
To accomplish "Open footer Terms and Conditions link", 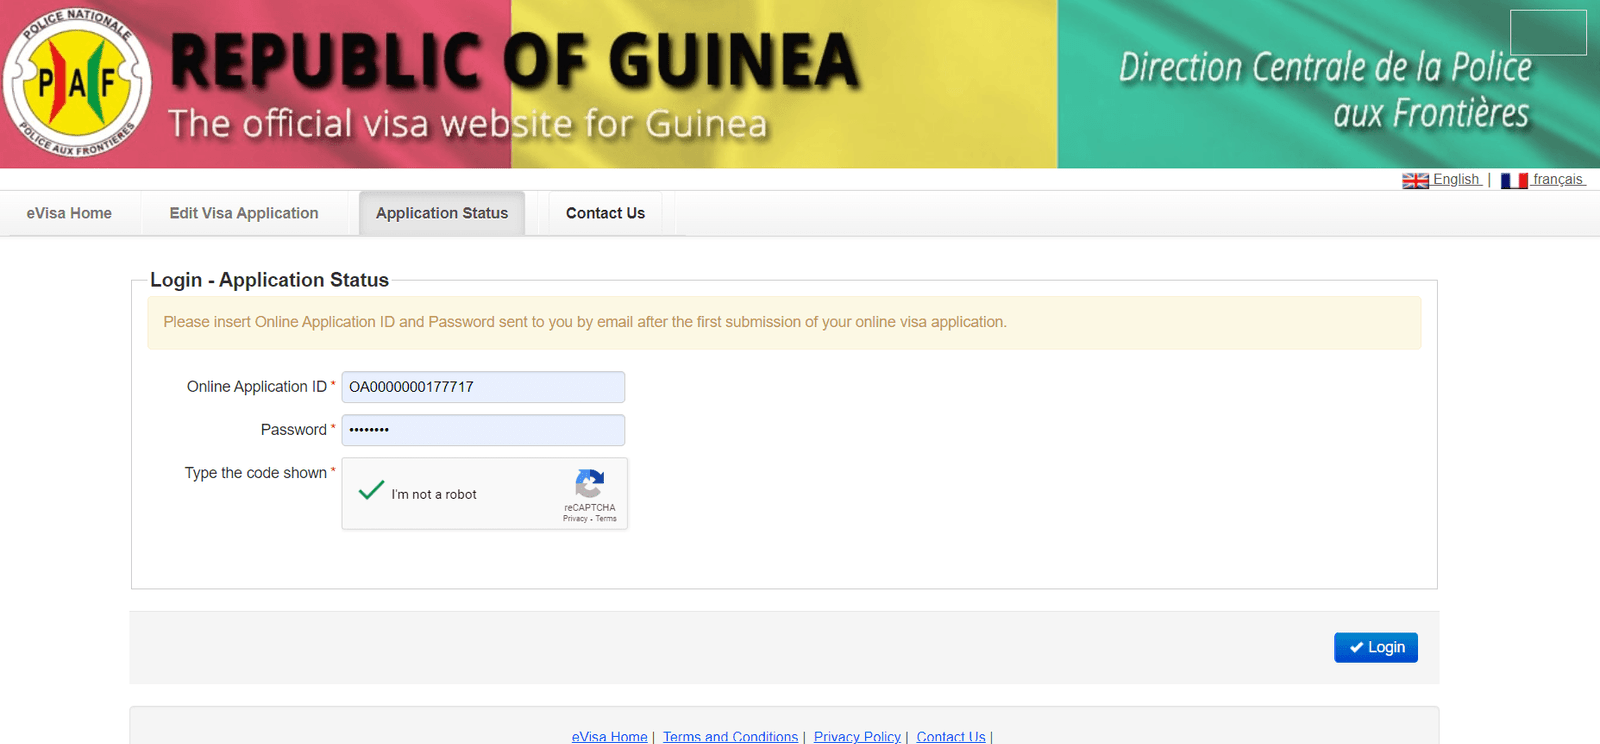I will point(730,736).
